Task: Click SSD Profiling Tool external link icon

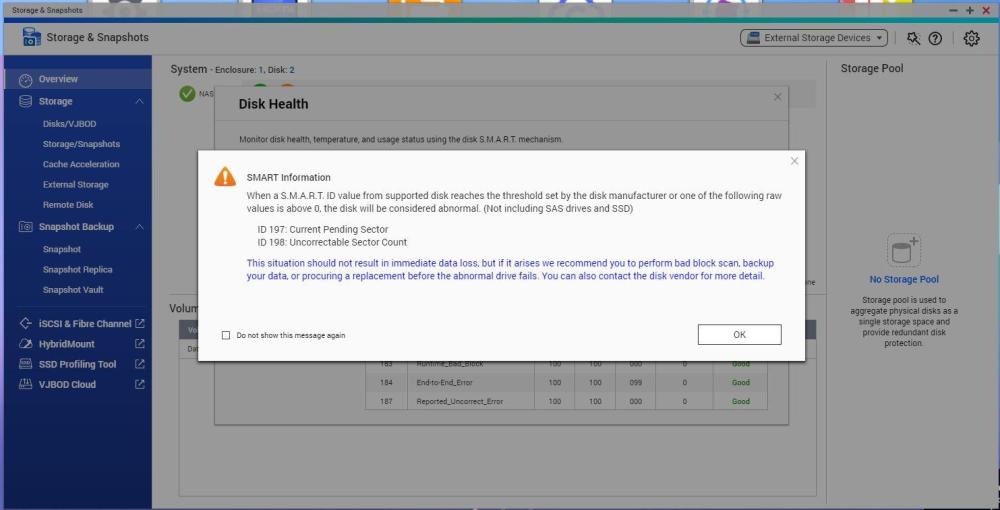Action: click(140, 365)
